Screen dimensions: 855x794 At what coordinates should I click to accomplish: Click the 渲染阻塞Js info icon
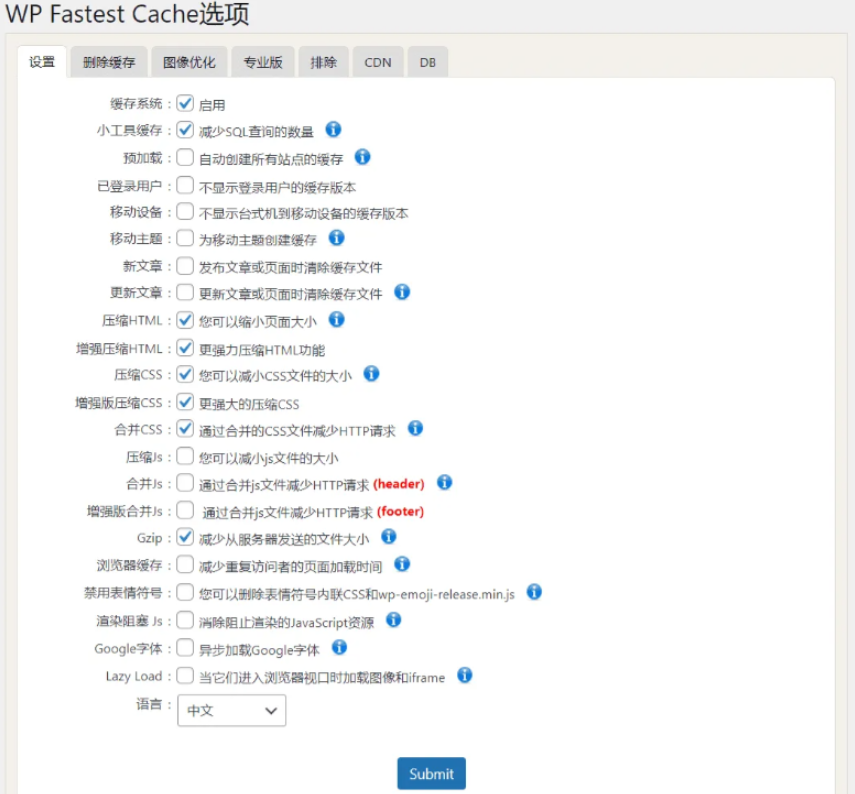click(393, 619)
